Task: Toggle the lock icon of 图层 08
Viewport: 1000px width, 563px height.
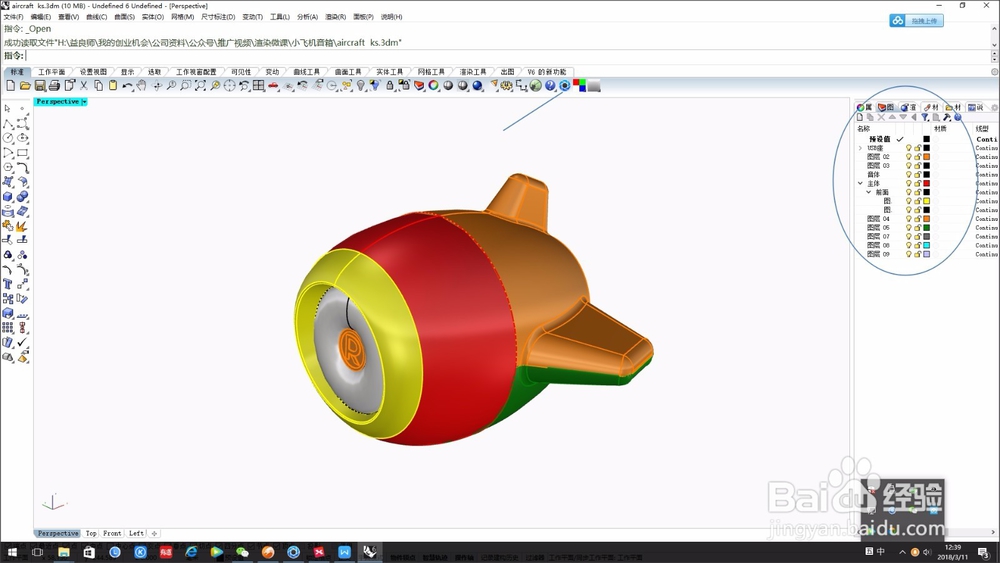Action: pyautogui.click(x=918, y=245)
